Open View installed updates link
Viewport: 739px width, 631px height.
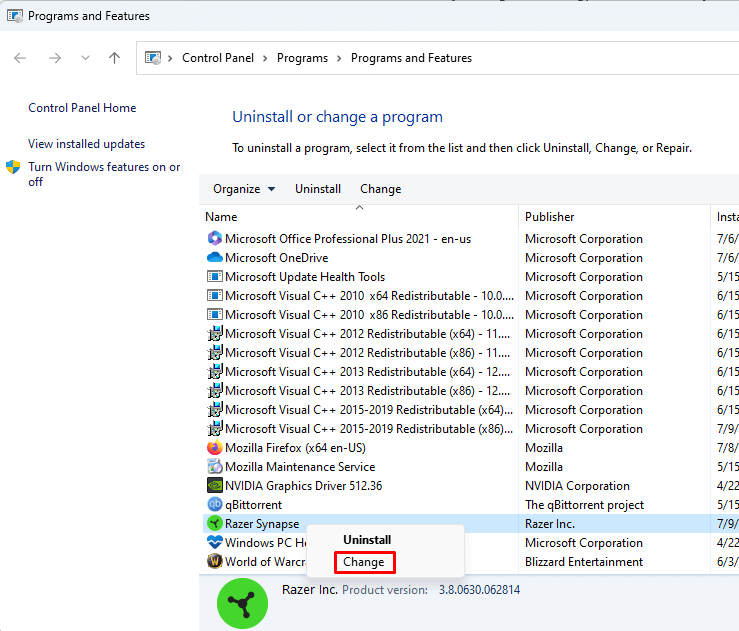87,144
